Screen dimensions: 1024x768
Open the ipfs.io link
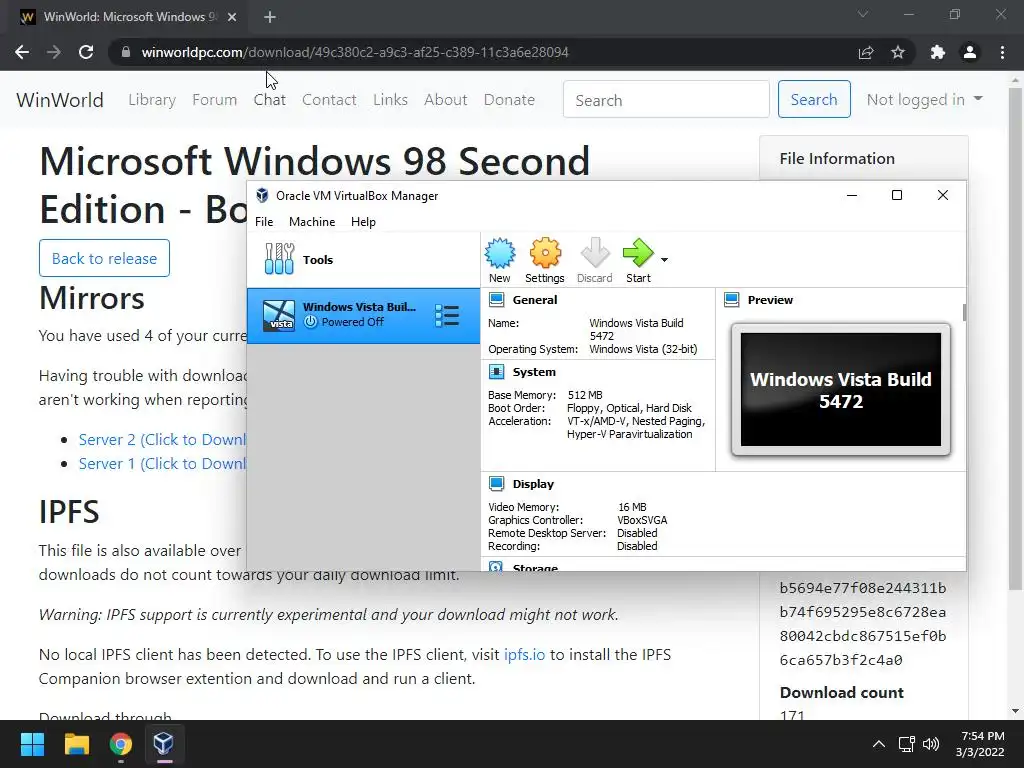pos(524,655)
